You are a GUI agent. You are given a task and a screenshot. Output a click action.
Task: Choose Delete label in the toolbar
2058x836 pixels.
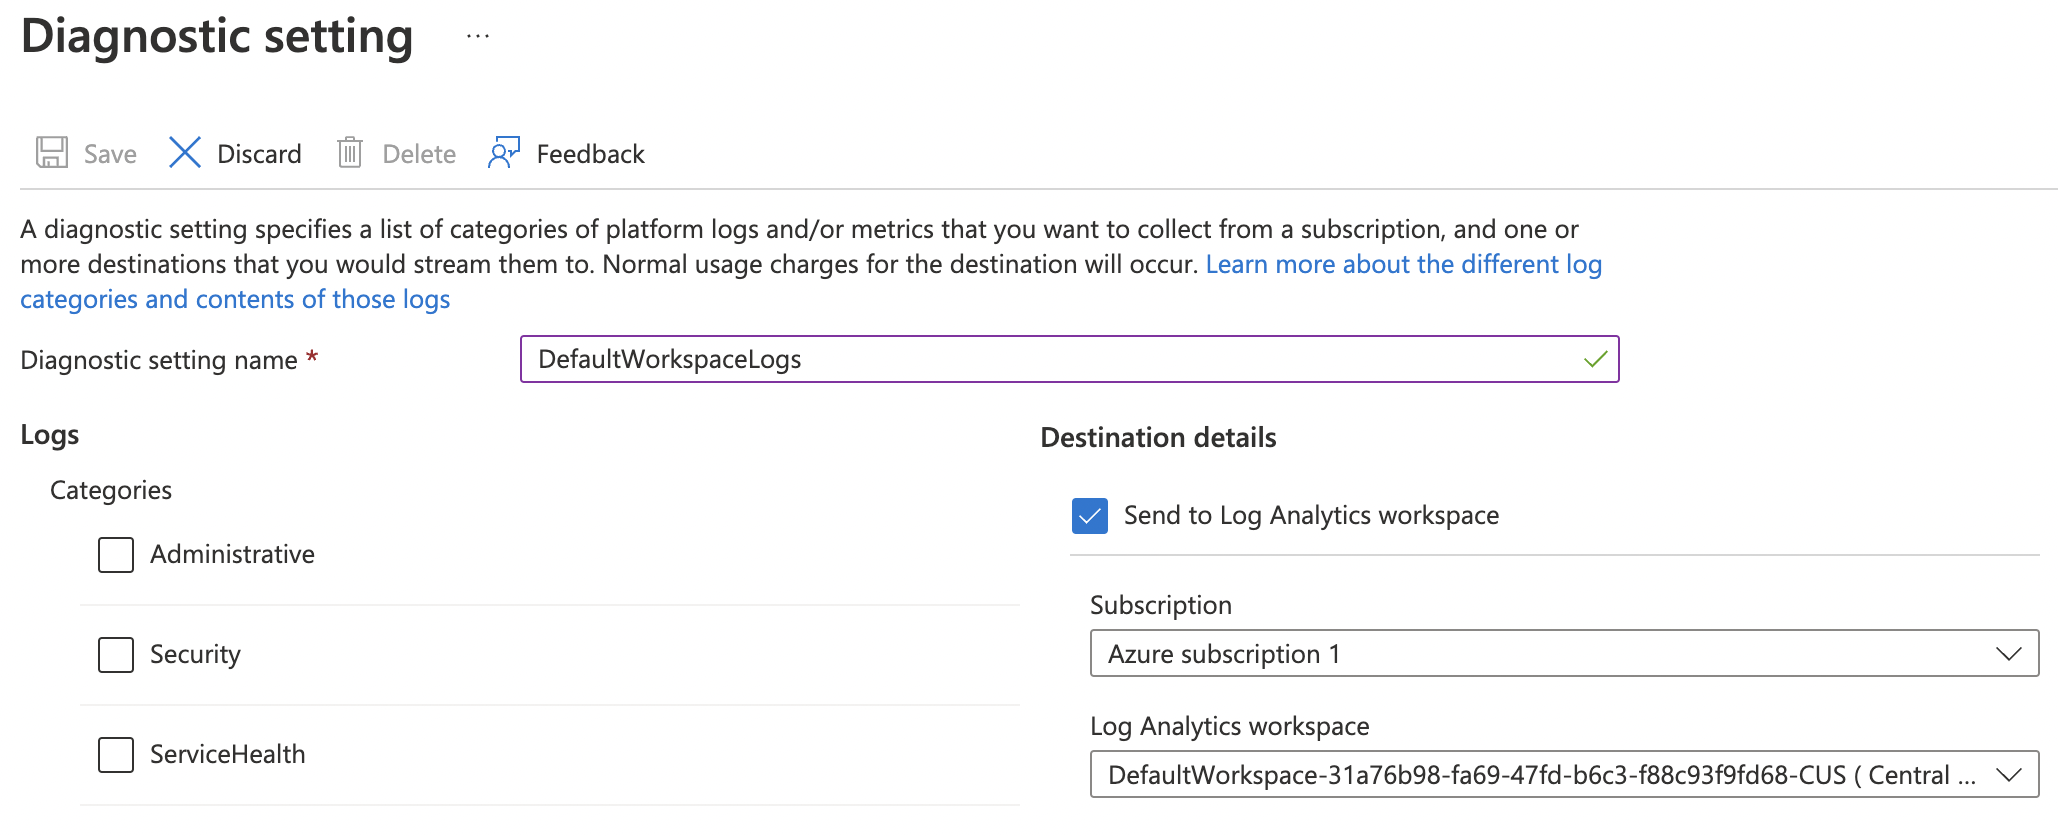[419, 154]
